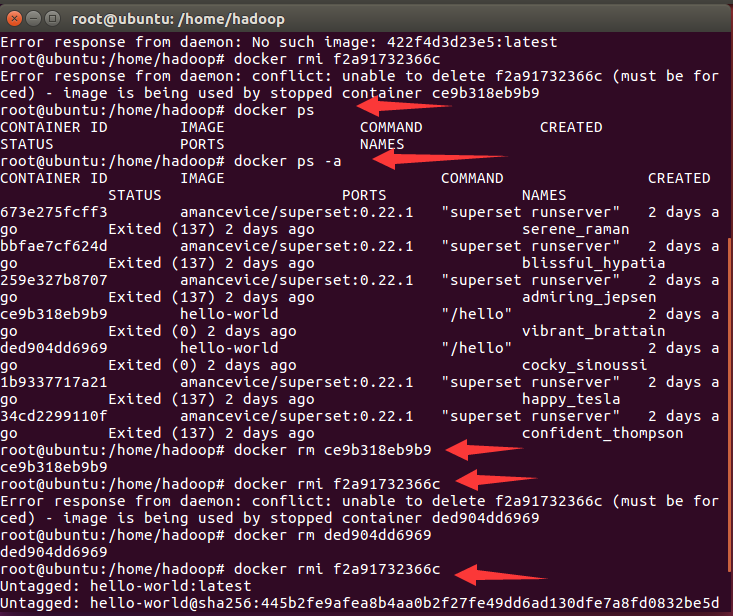The image size is (733, 616).
Task: Click the terminal scrollbar on right edge
Action: coord(730,404)
